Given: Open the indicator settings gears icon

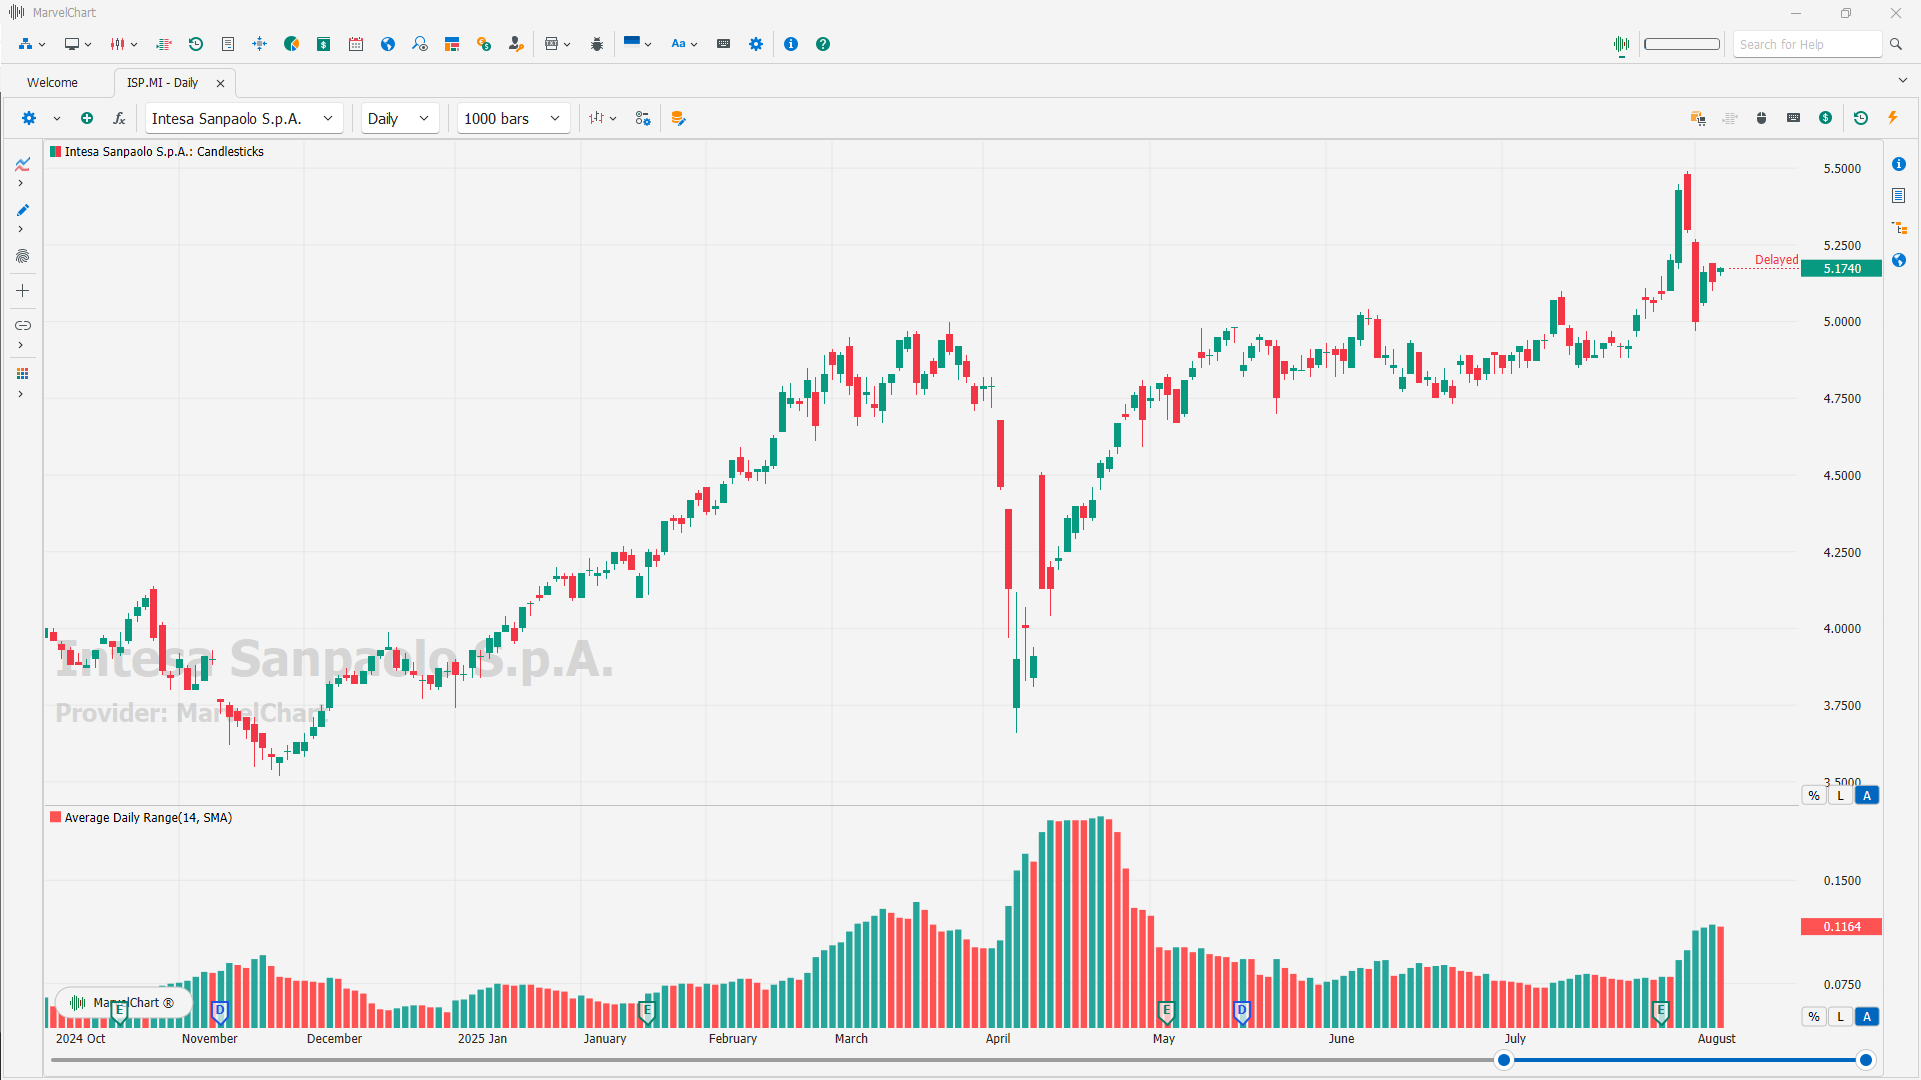Looking at the screenshot, I should coord(643,118).
